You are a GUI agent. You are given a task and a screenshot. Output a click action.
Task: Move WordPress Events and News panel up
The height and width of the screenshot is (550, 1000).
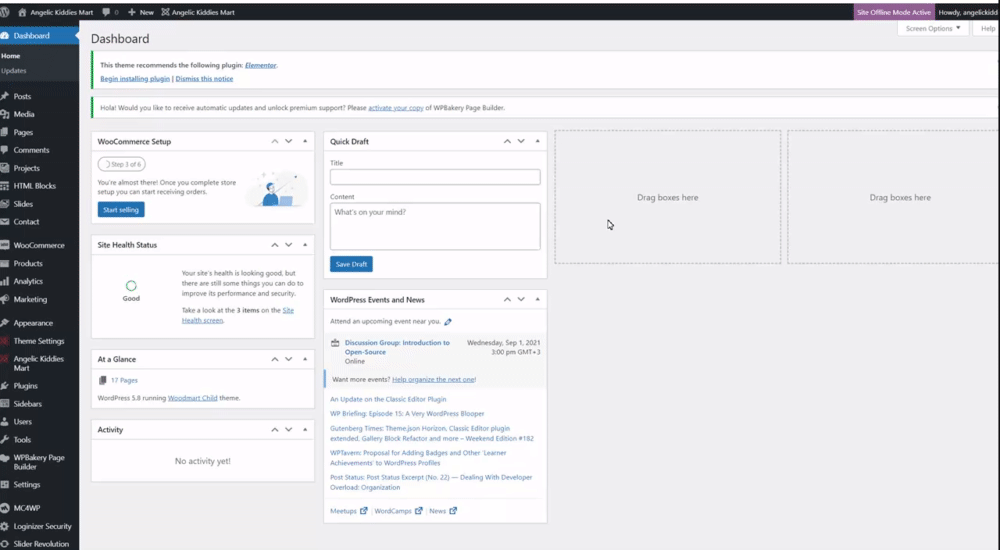pyautogui.click(x=507, y=299)
